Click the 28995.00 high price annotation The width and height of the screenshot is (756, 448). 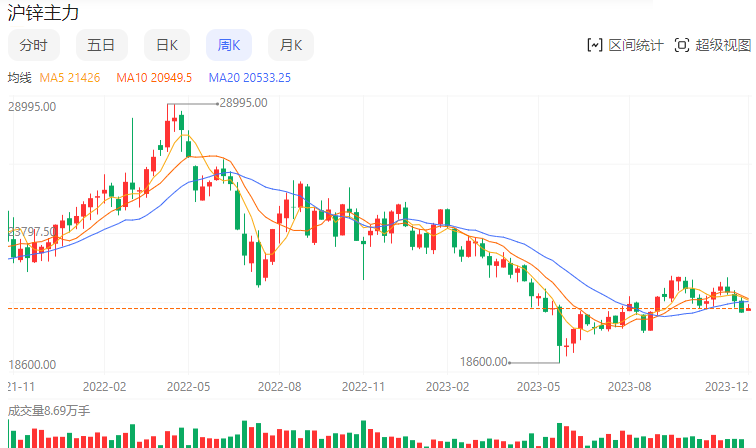pyautogui.click(x=243, y=102)
